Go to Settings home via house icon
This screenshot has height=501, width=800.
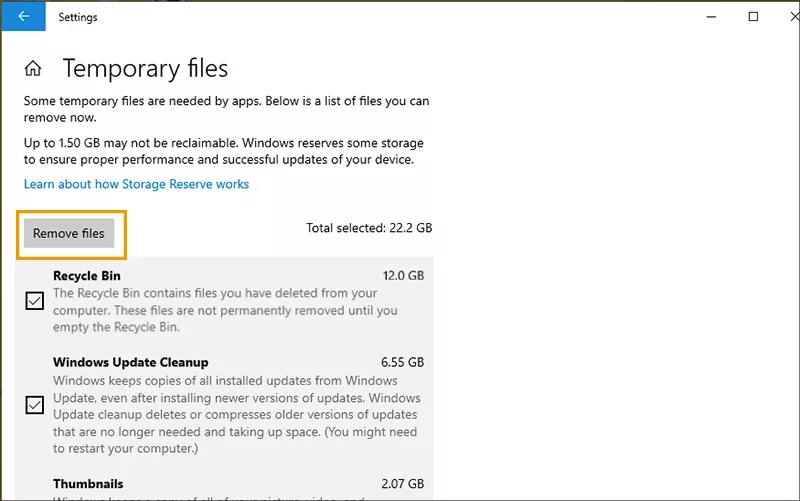click(33, 69)
